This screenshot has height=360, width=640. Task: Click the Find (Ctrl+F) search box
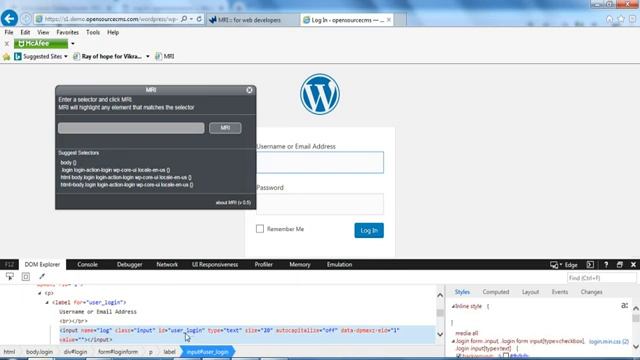coord(601,278)
